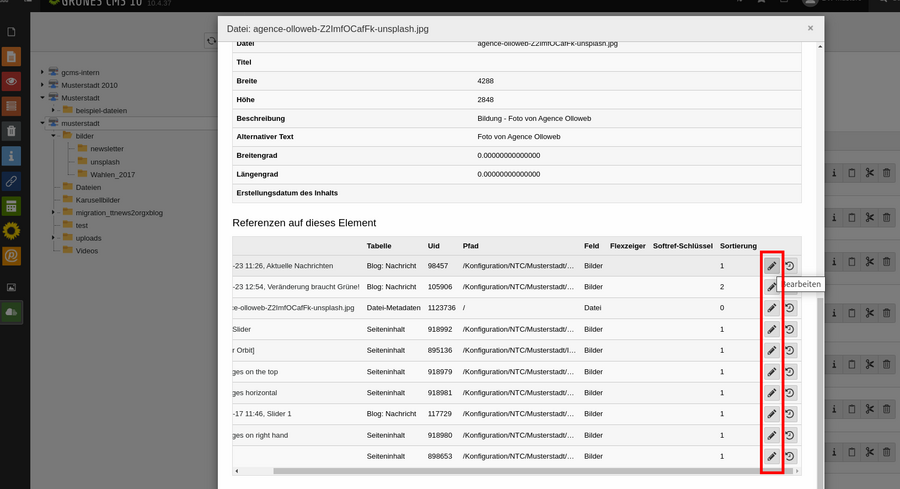The height and width of the screenshot is (489, 900).
Task: Click the Höhe value 2848
Action: pos(485,99)
